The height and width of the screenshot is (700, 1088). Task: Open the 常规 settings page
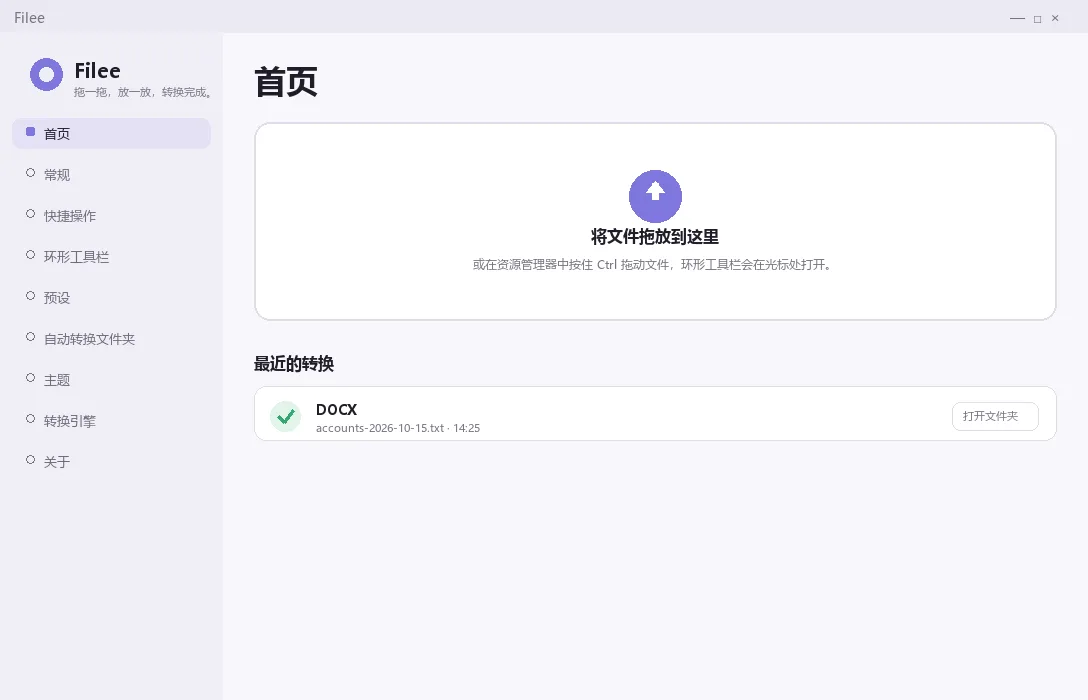point(111,174)
